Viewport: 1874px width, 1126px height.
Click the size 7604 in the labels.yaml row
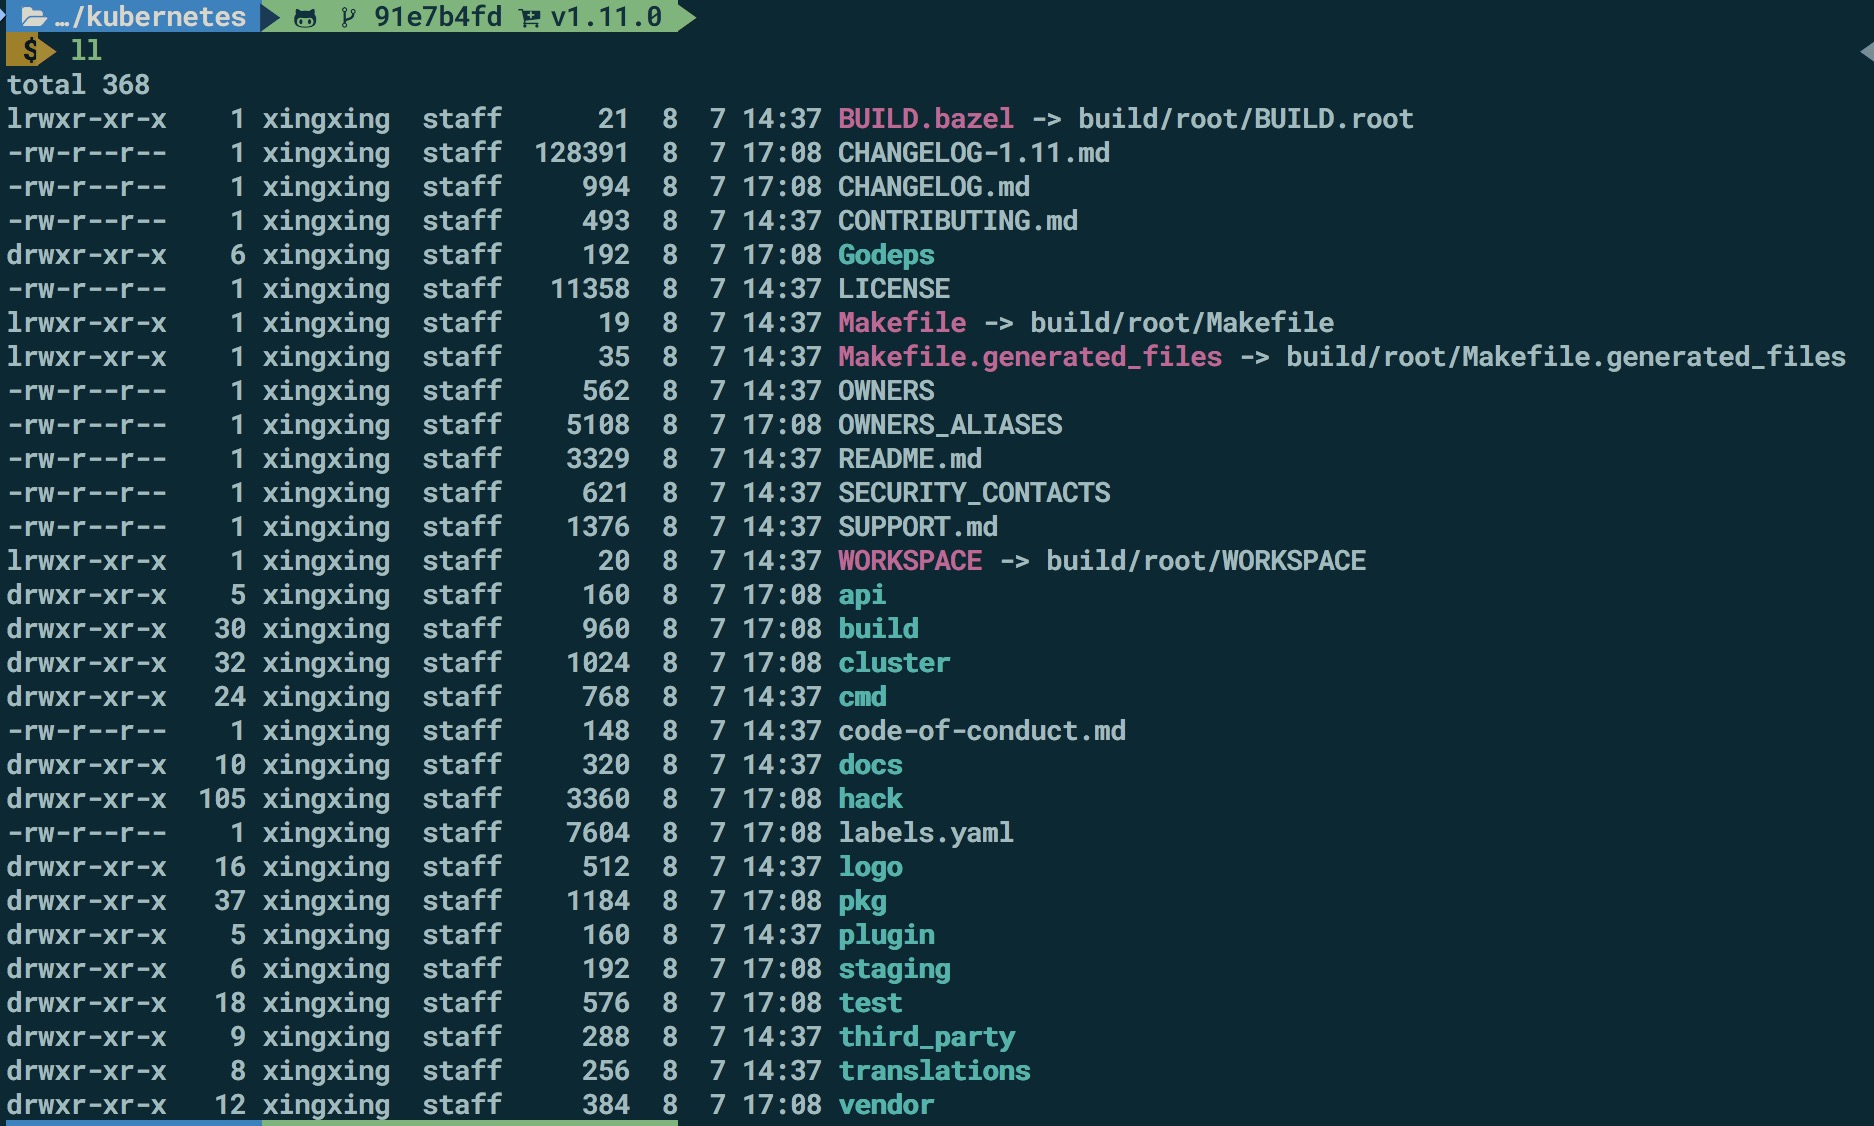(598, 832)
